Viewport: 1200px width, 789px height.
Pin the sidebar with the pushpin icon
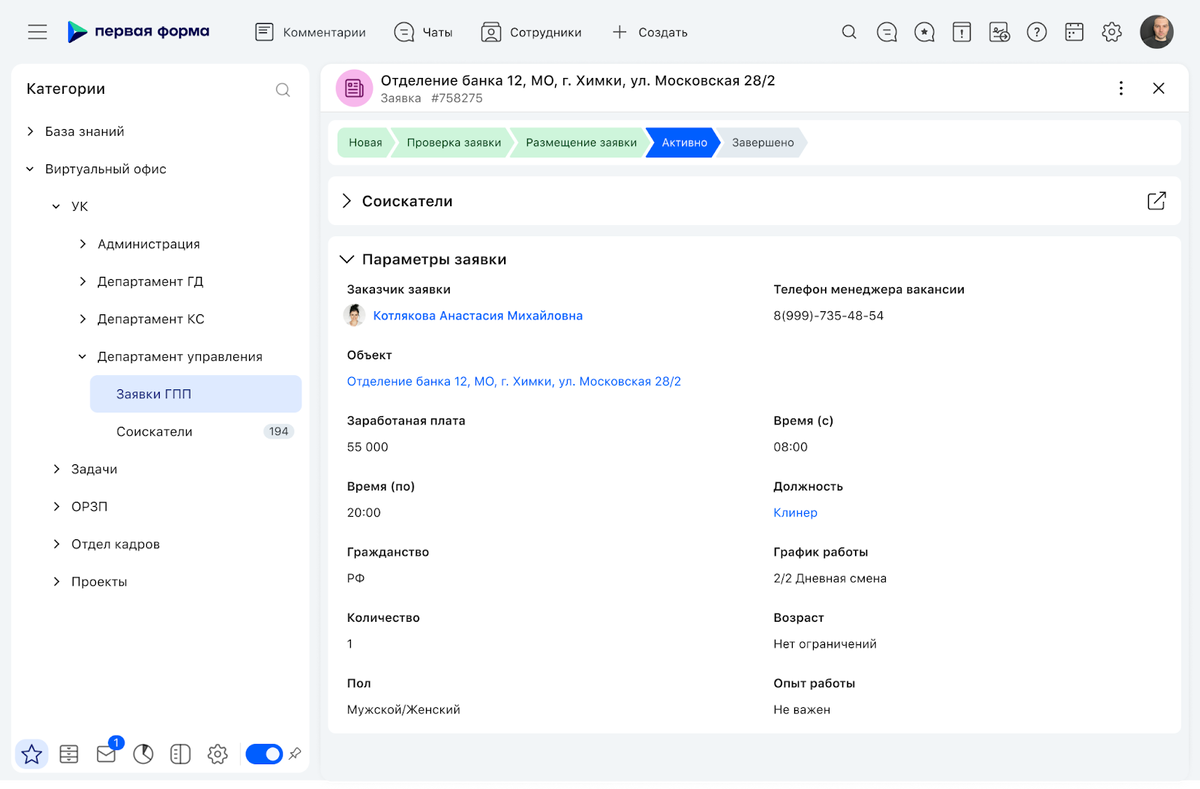click(295, 754)
